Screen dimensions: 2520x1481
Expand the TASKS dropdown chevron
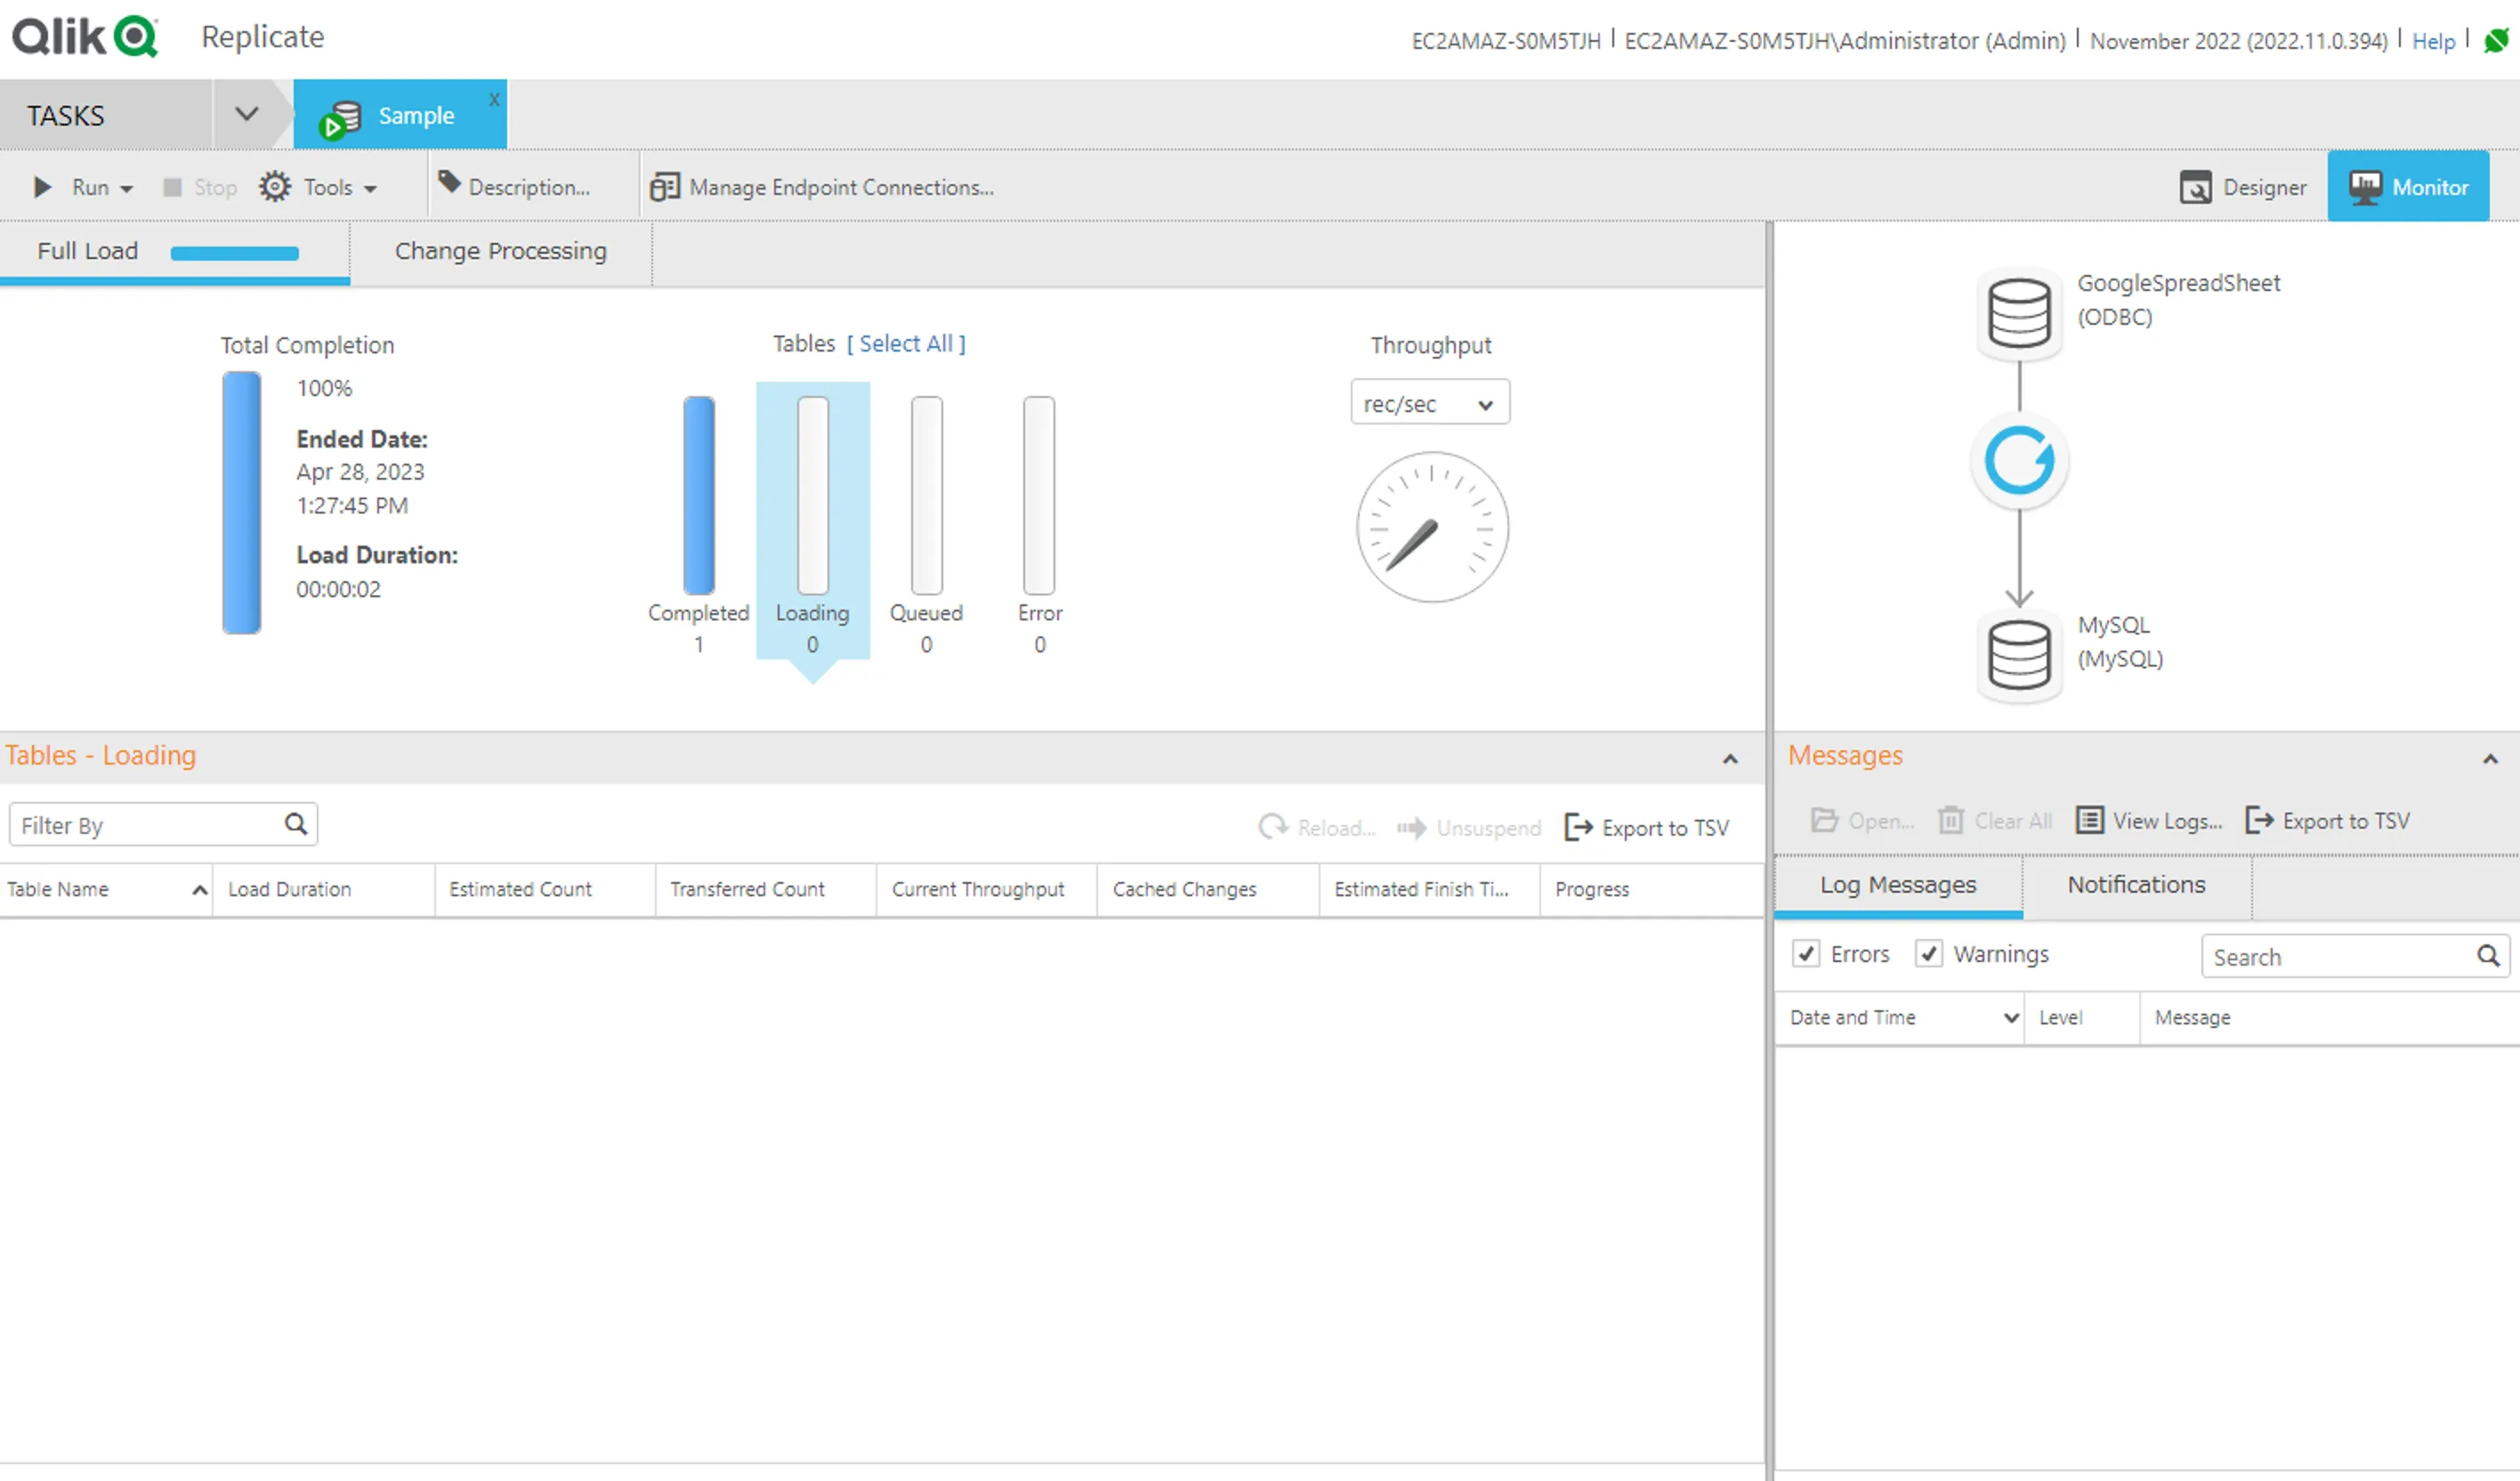(247, 114)
